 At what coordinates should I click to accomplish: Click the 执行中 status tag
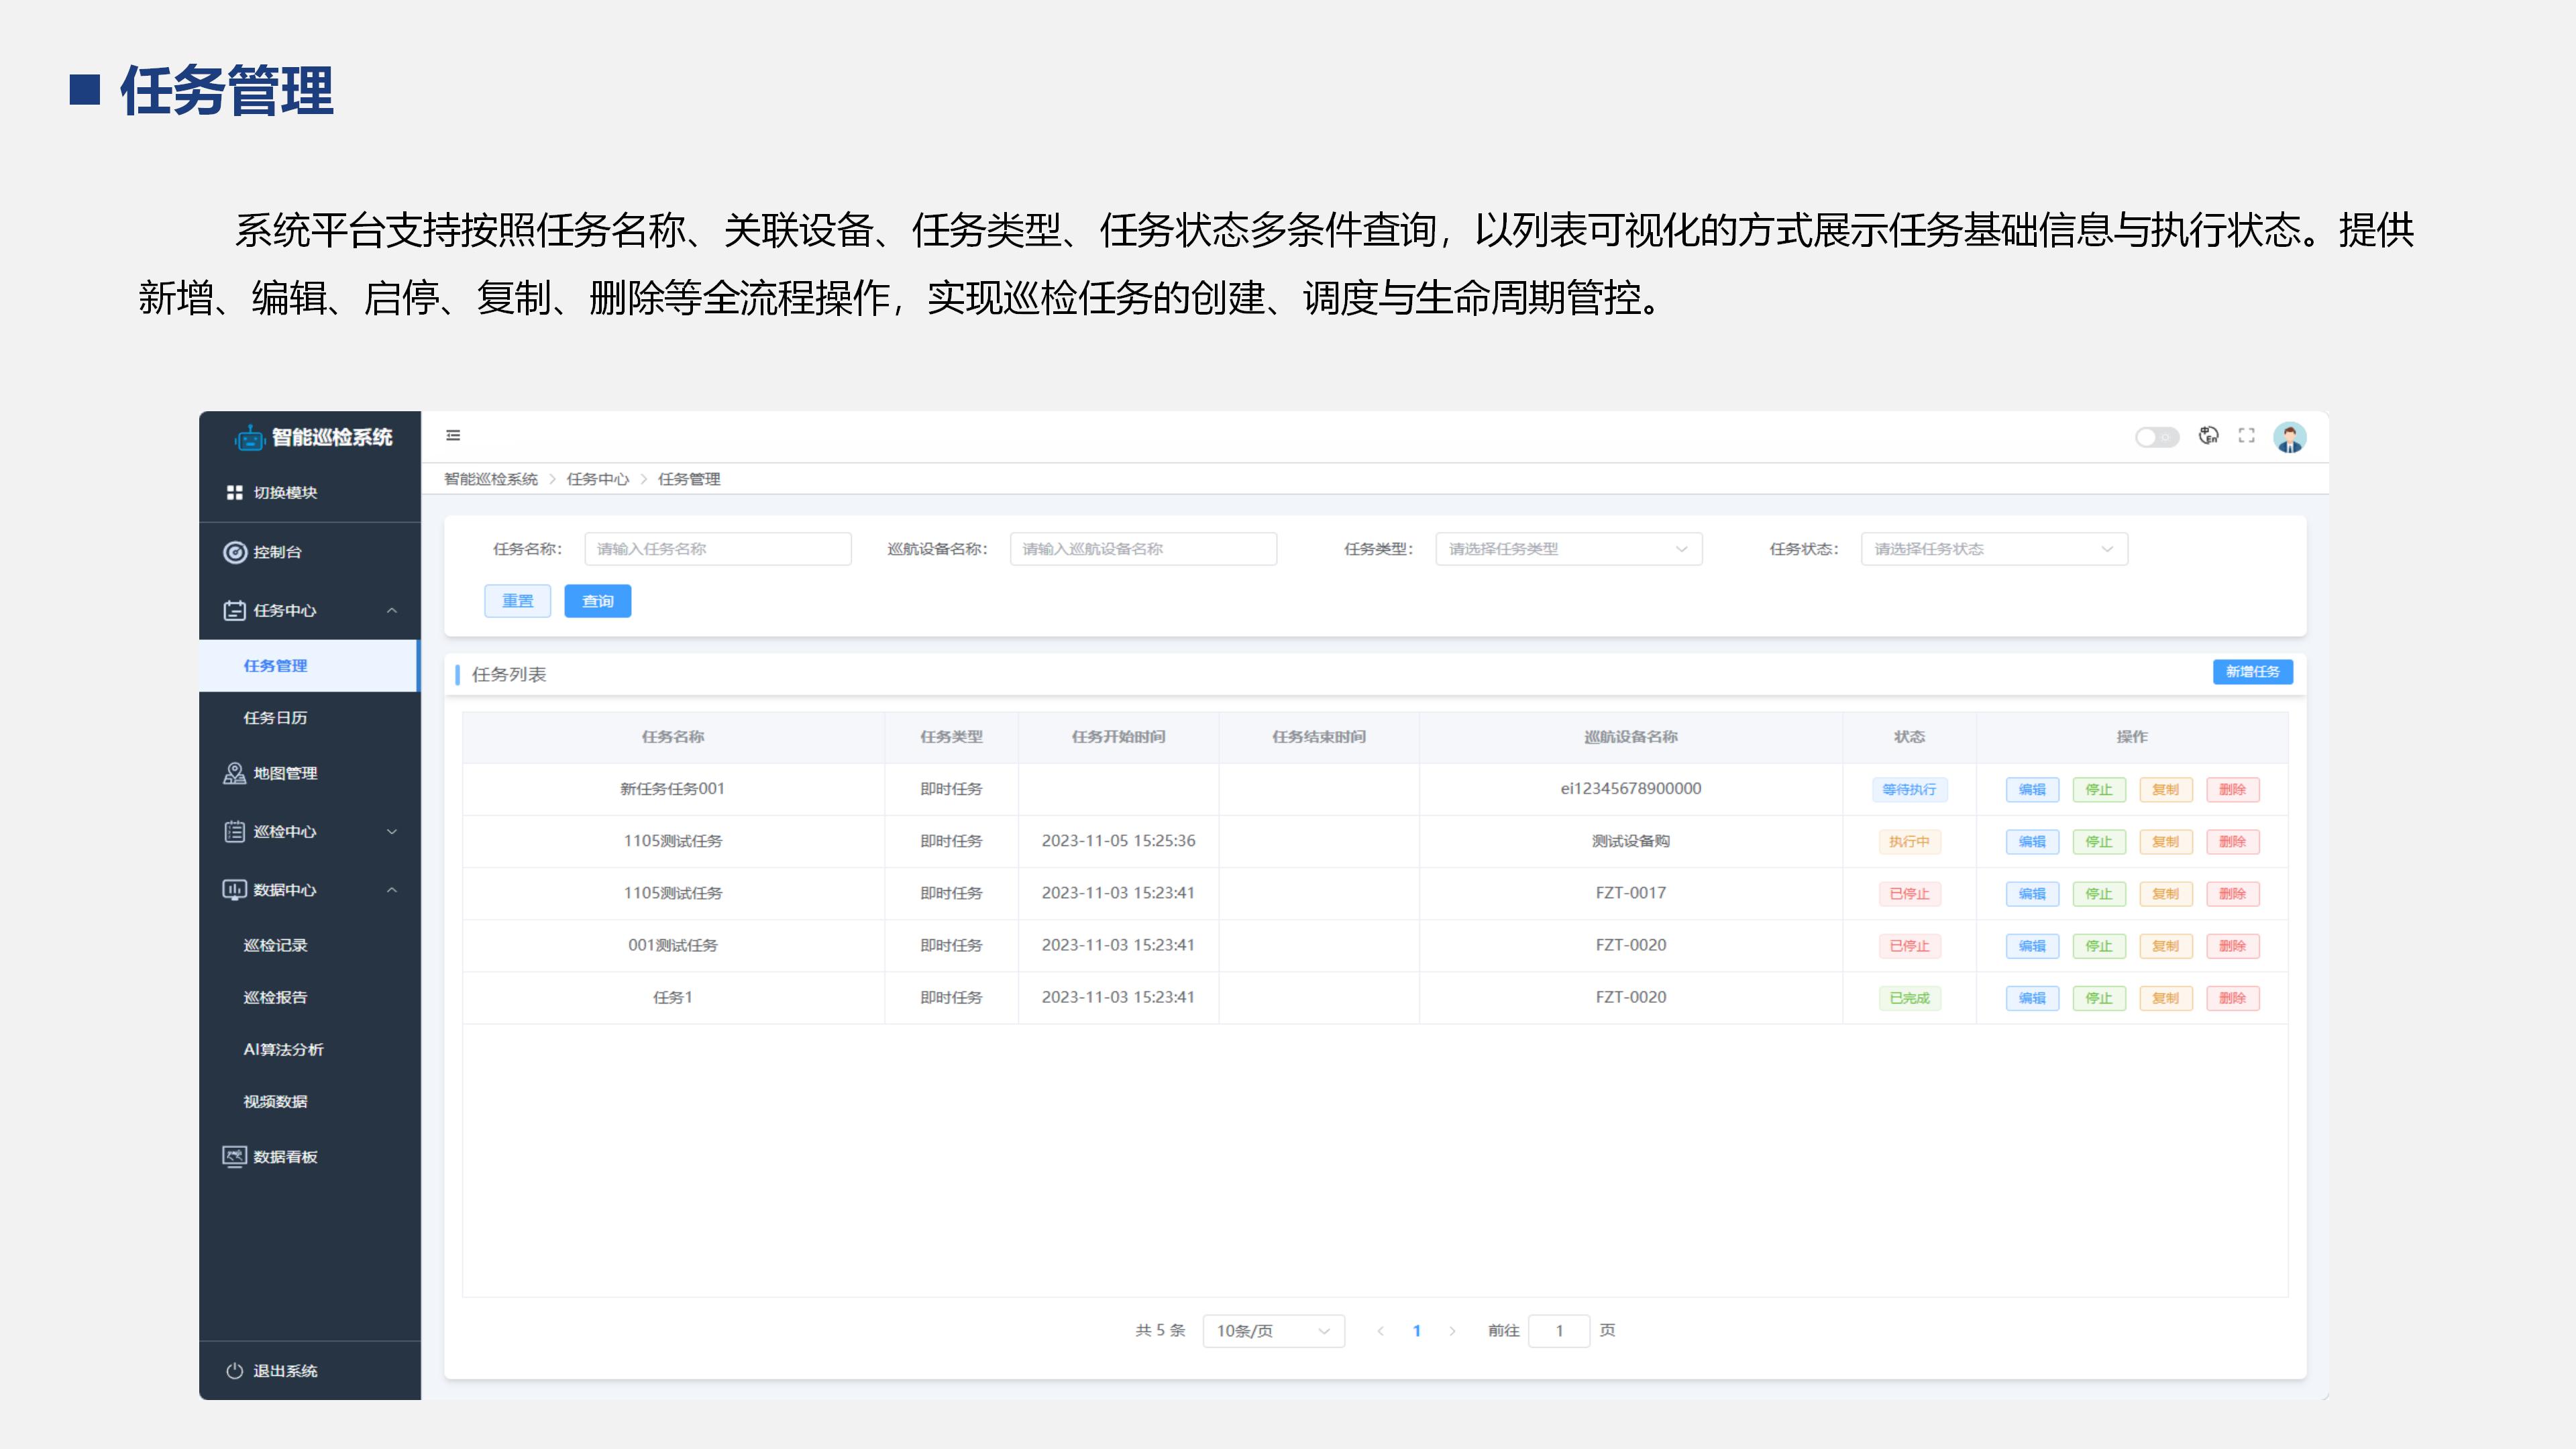(x=1909, y=842)
